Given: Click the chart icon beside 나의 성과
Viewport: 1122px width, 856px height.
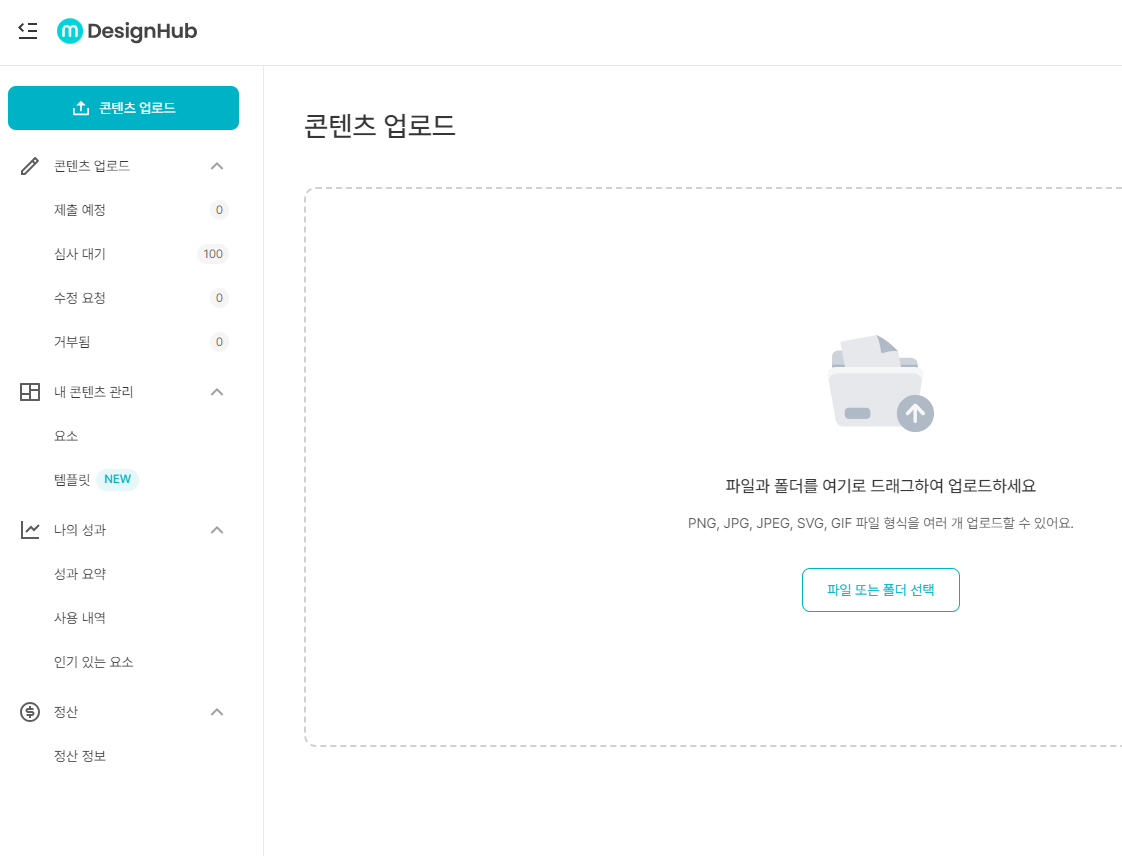Looking at the screenshot, I should click(29, 530).
